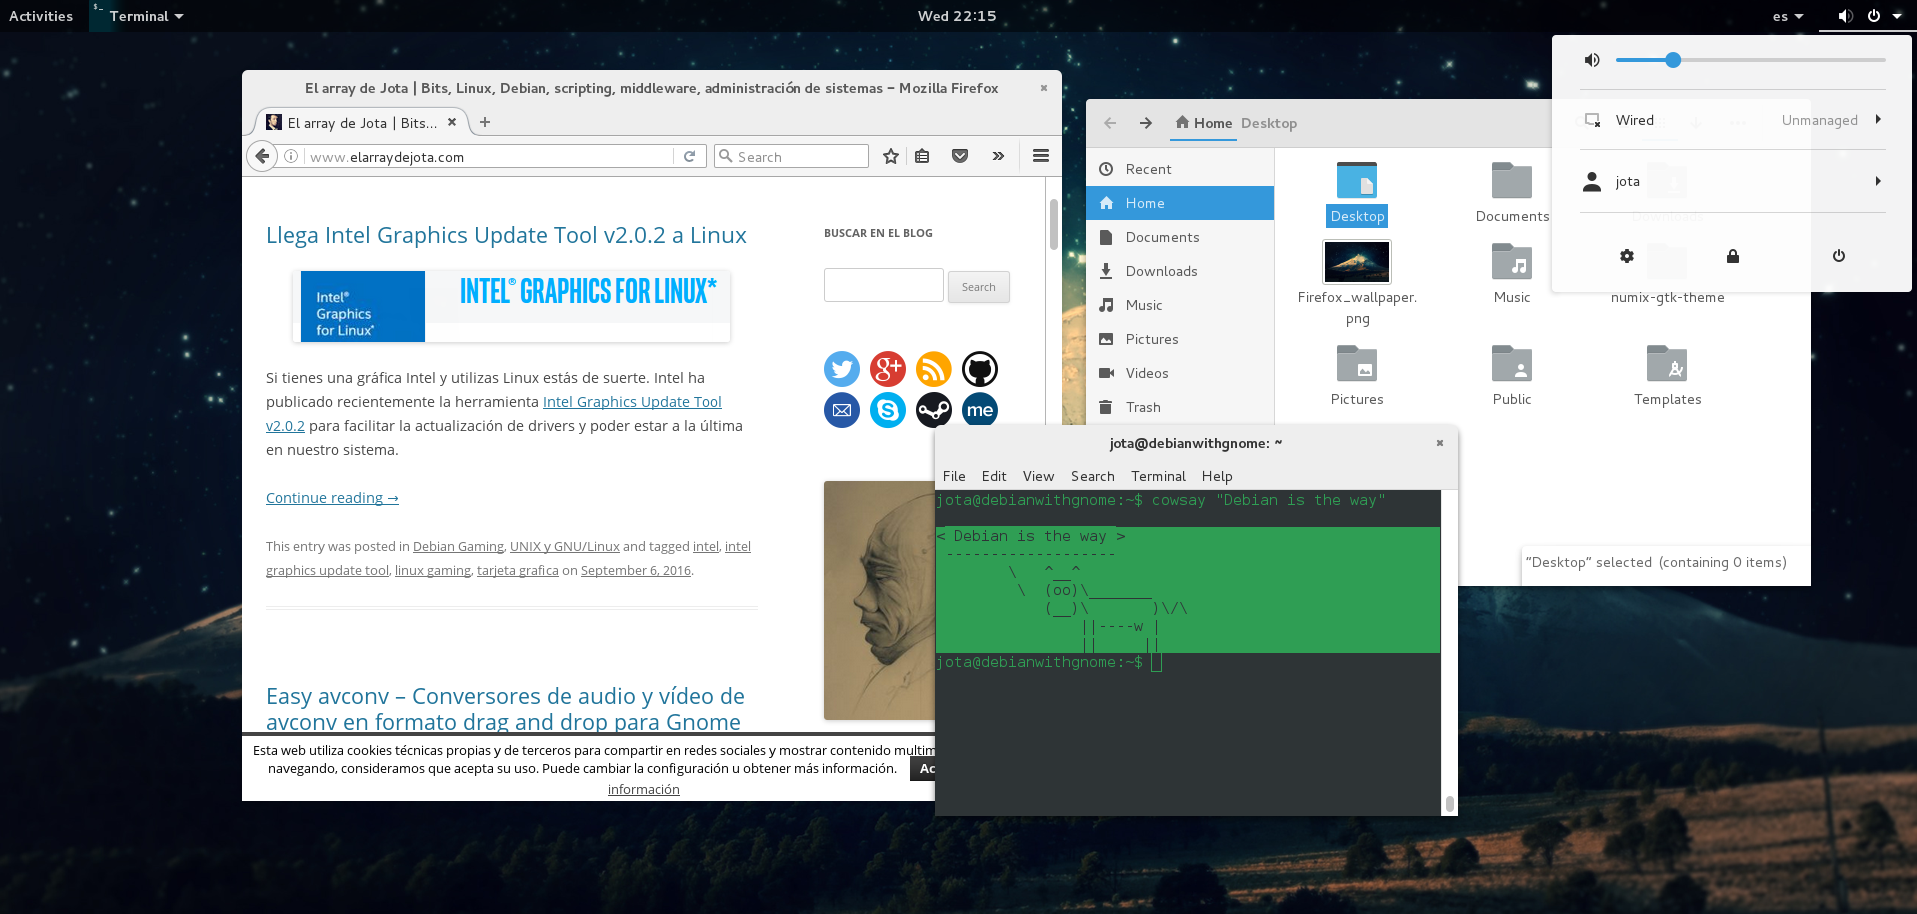Expand the jota user submenu
This screenshot has width=1917, height=914.
point(1878,181)
